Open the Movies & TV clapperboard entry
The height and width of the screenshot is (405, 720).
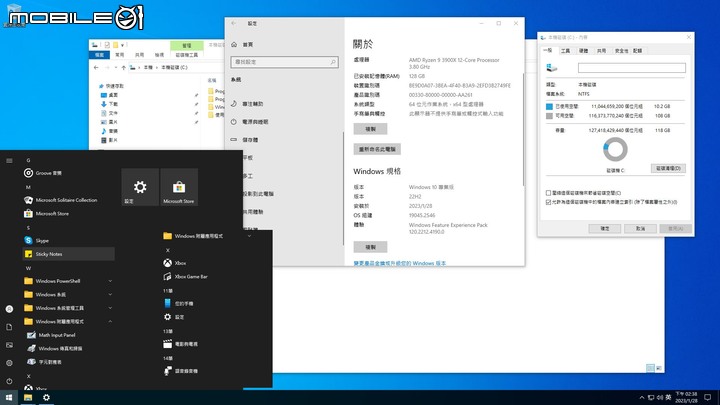coord(180,344)
